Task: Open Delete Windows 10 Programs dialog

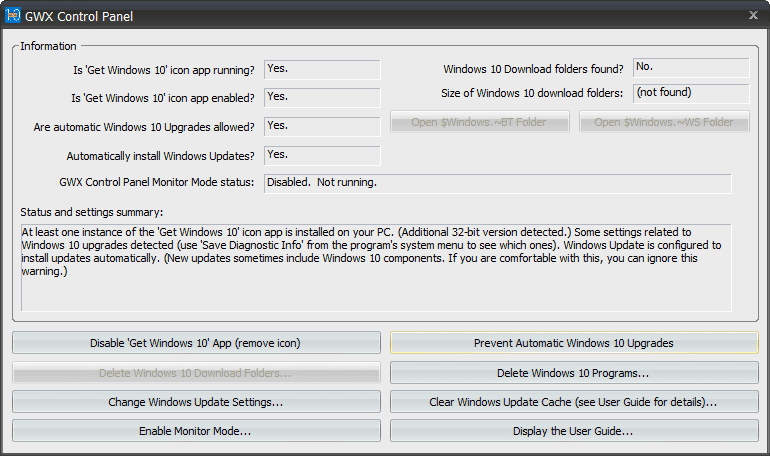Action: [574, 373]
